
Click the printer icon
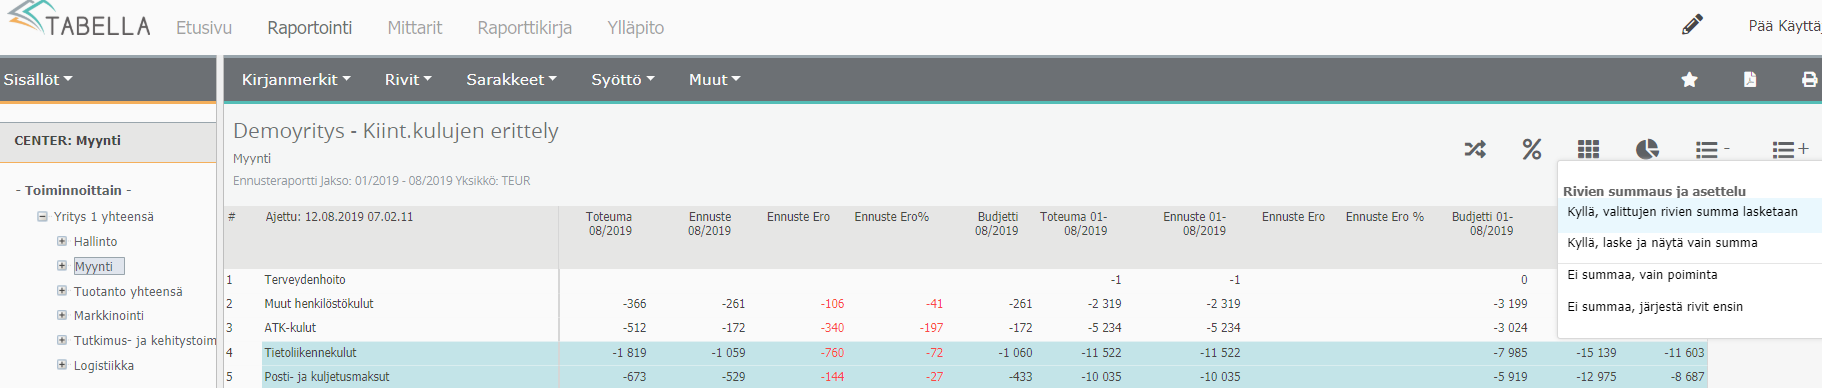(x=1809, y=80)
